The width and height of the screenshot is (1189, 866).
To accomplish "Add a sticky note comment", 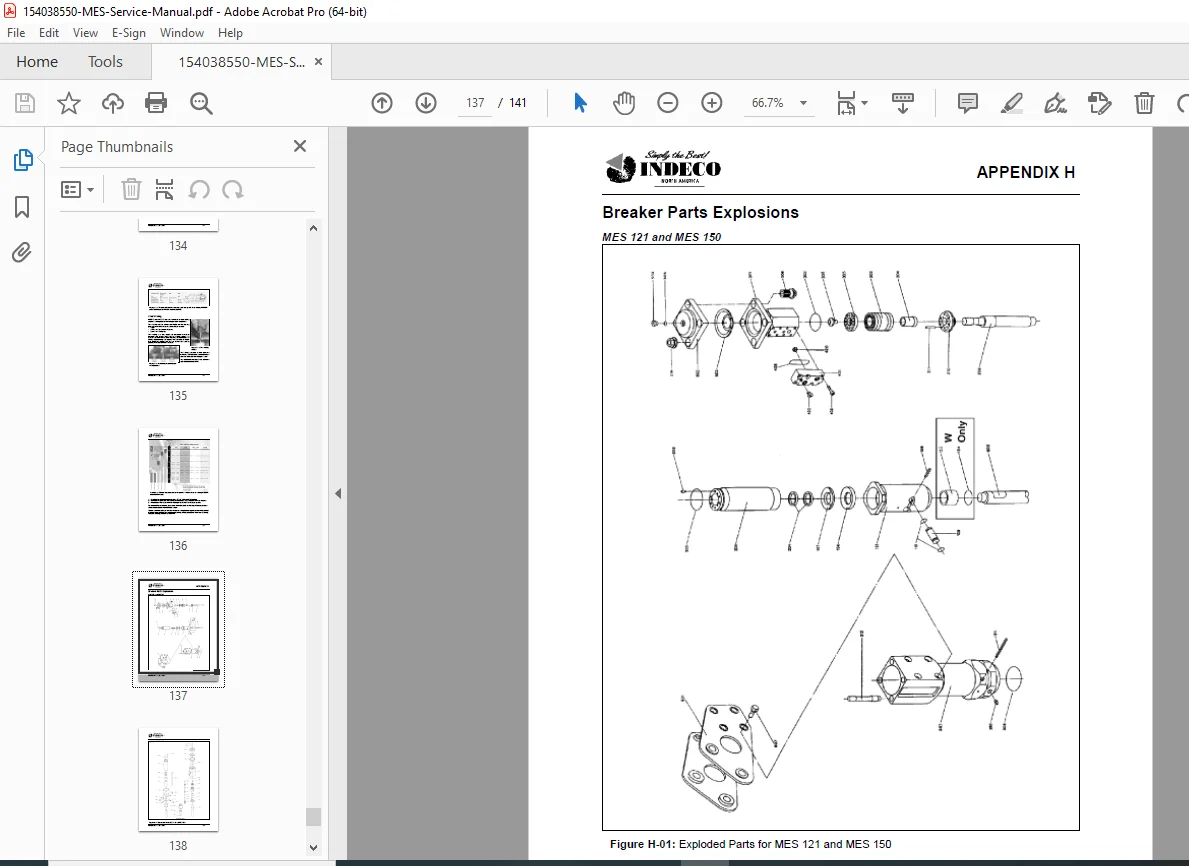I will pos(968,103).
